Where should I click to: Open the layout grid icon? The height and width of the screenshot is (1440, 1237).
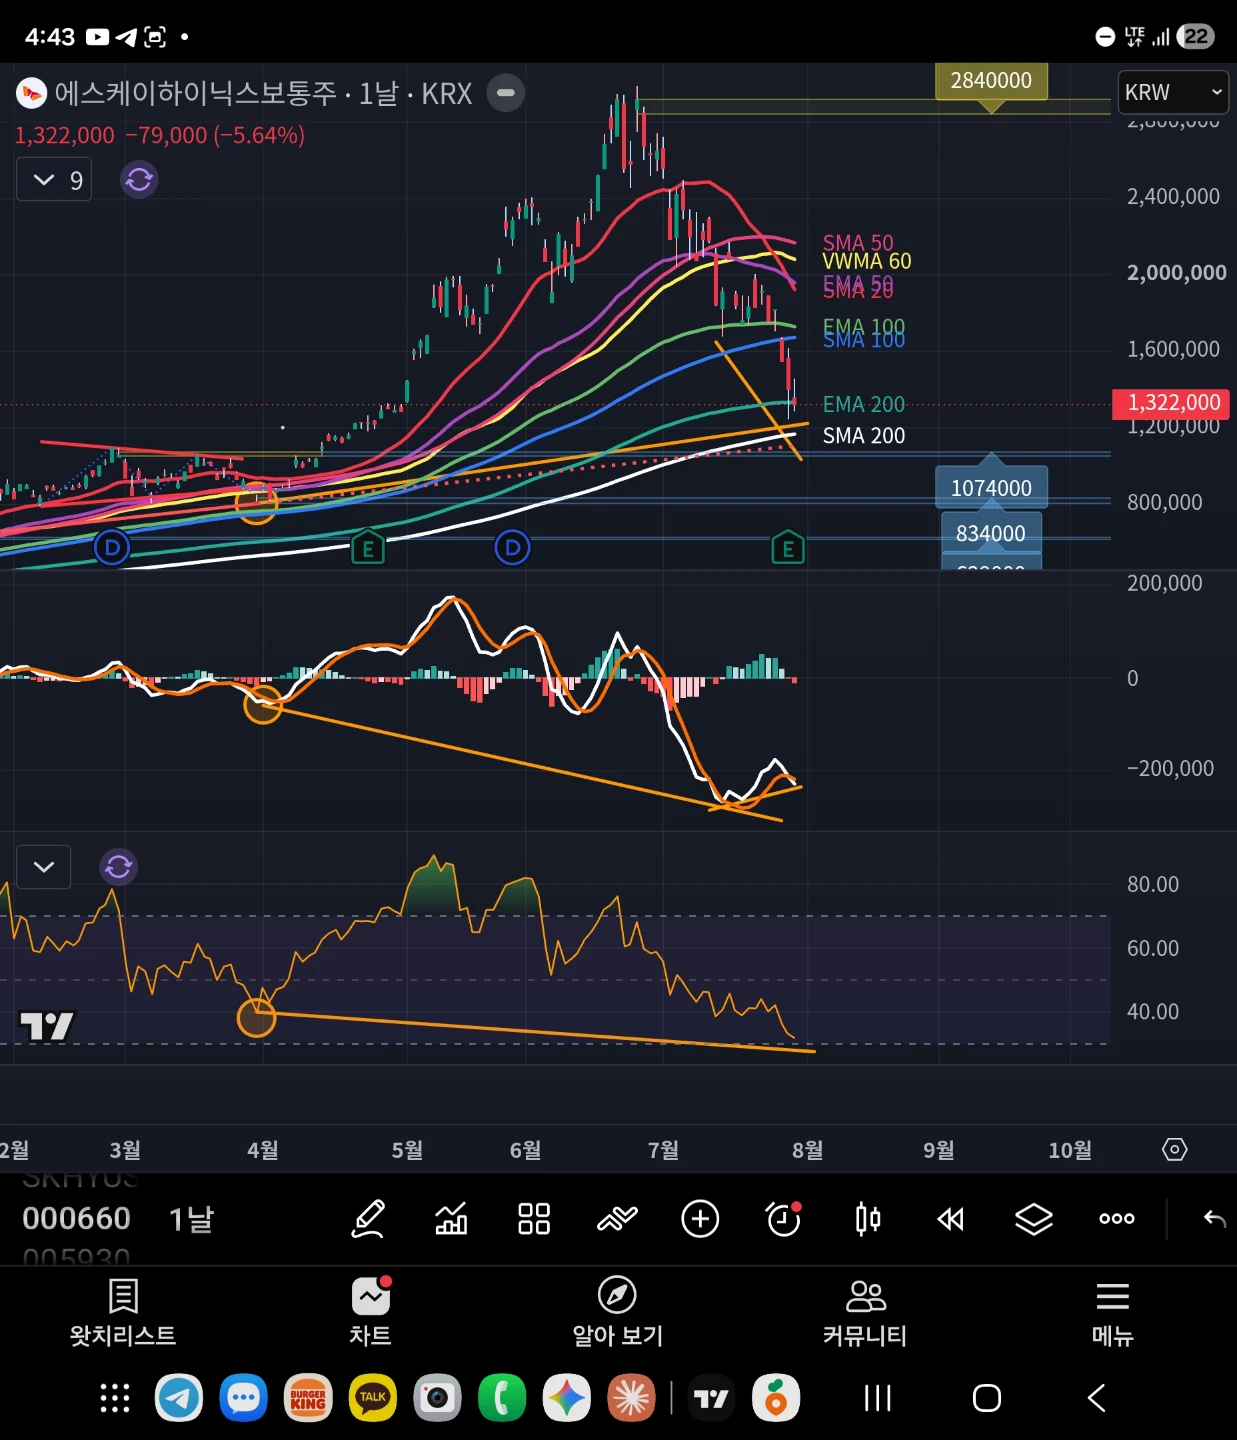534,1219
